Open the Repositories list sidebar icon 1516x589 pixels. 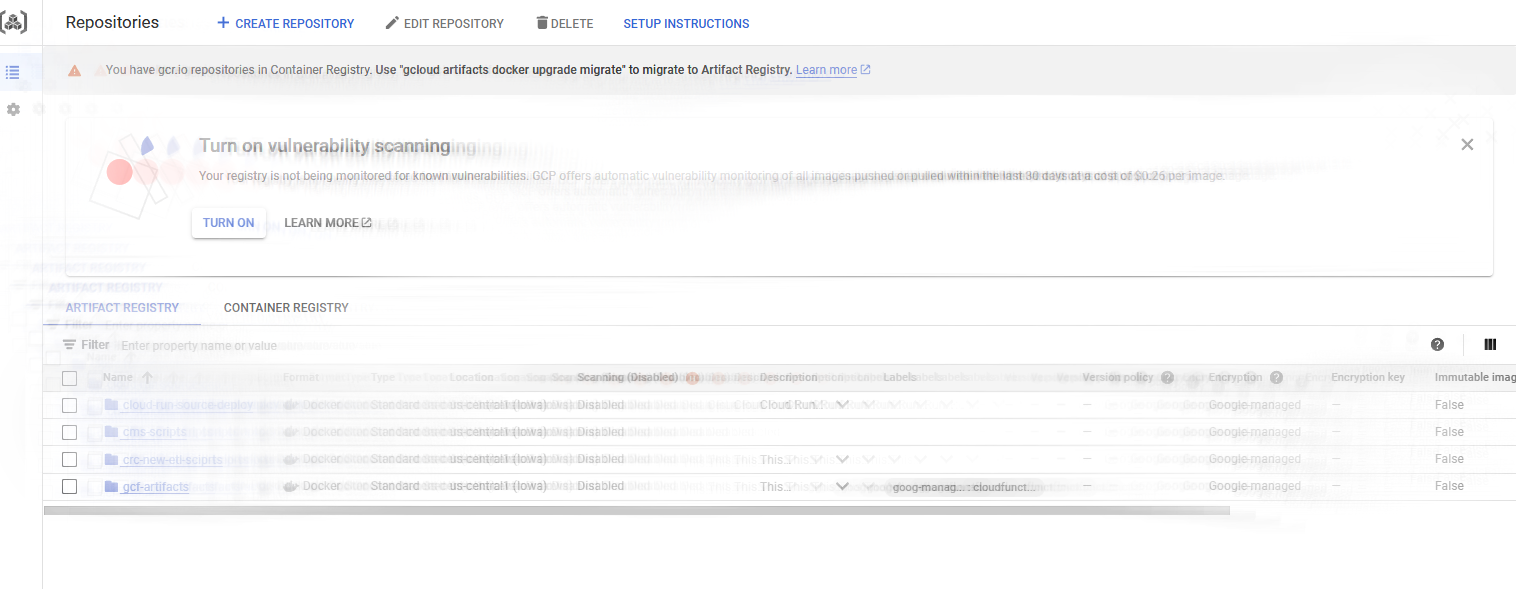13,72
